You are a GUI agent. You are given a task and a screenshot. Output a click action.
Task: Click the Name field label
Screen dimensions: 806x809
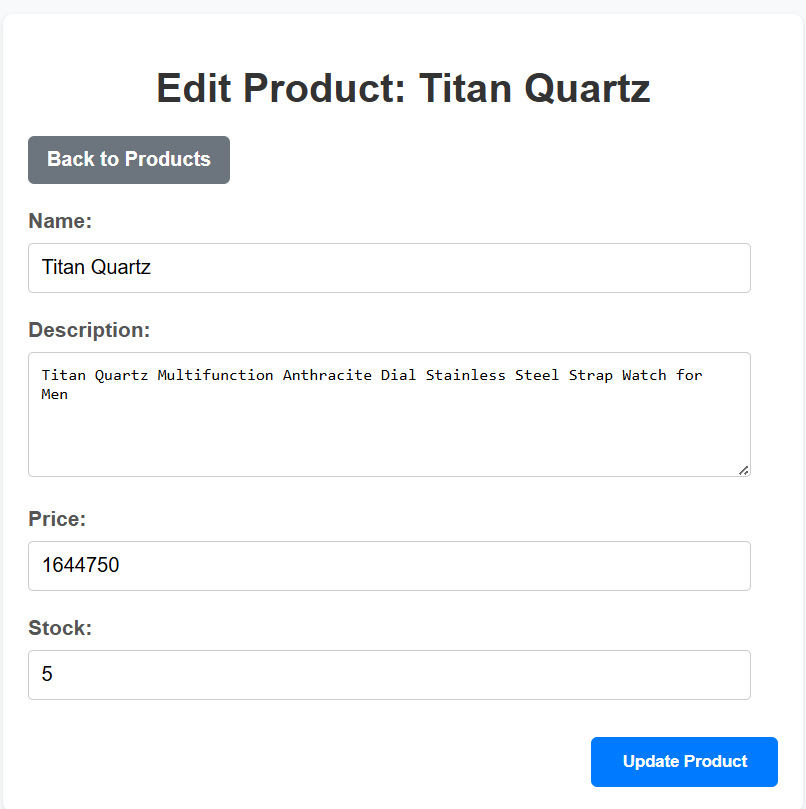[60, 221]
